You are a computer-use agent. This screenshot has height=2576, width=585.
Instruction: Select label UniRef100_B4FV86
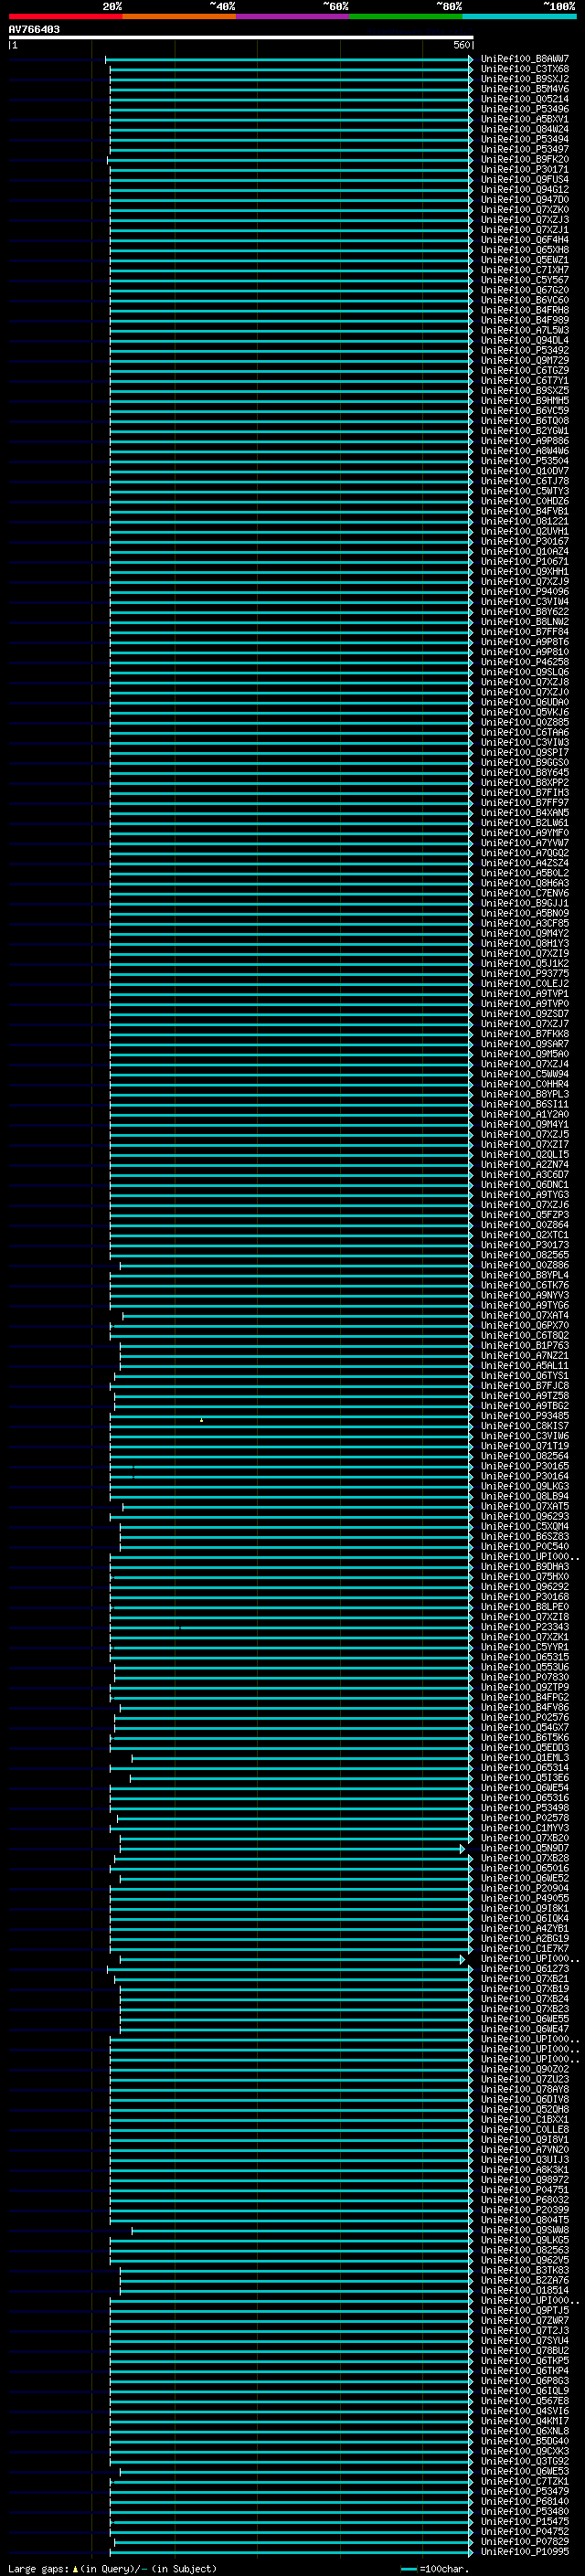pos(525,1707)
